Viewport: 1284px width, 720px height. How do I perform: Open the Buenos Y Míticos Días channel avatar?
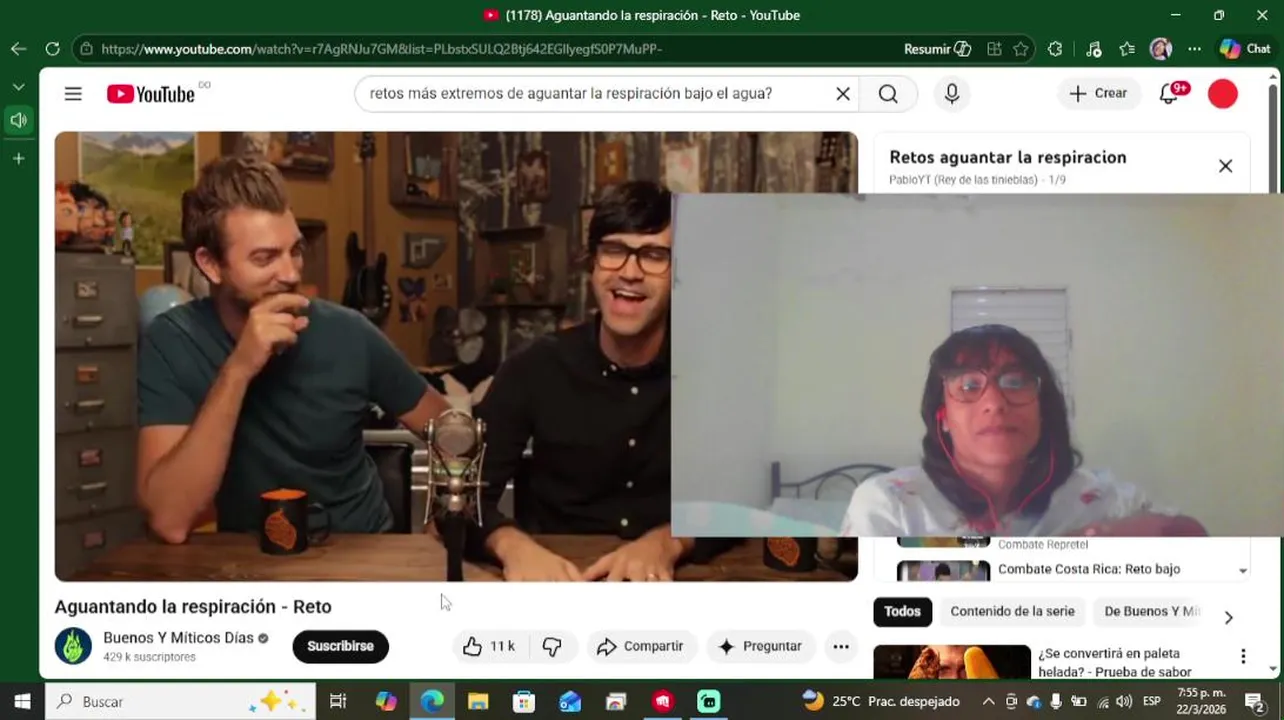[x=73, y=646]
